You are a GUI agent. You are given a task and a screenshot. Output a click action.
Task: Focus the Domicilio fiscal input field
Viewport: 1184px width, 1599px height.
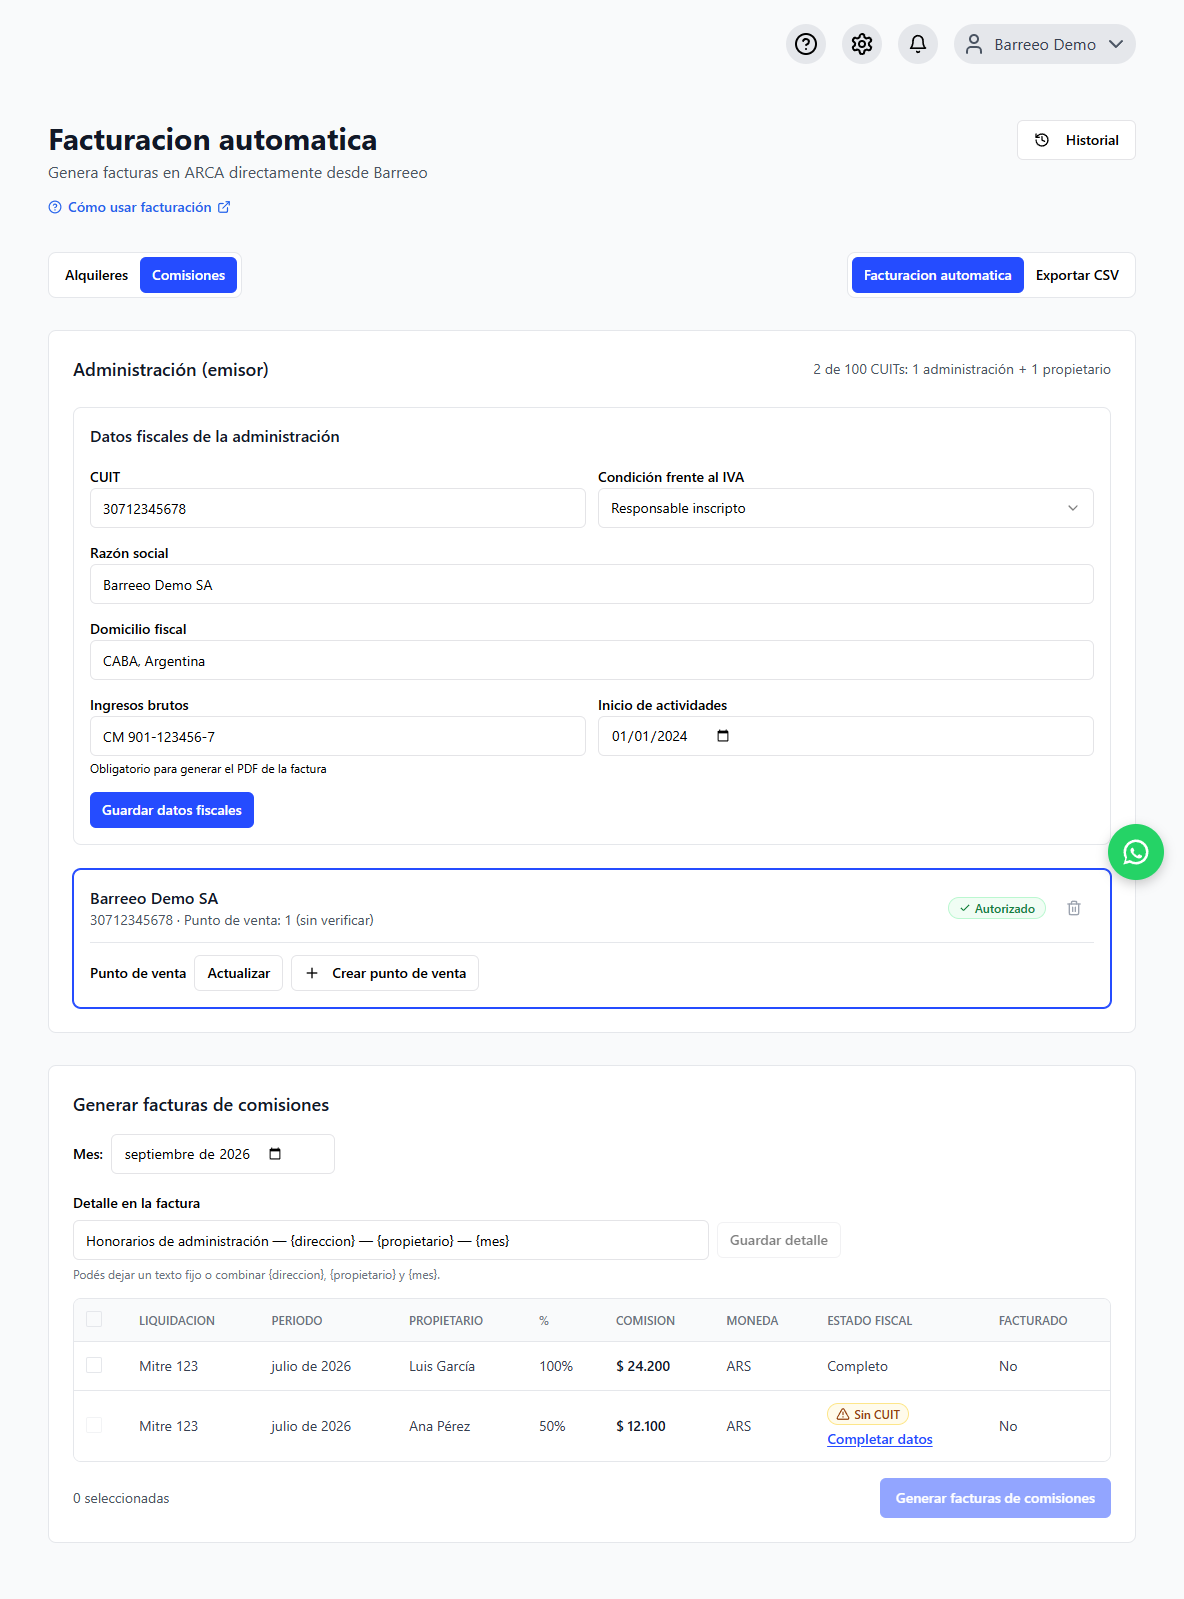coord(592,660)
